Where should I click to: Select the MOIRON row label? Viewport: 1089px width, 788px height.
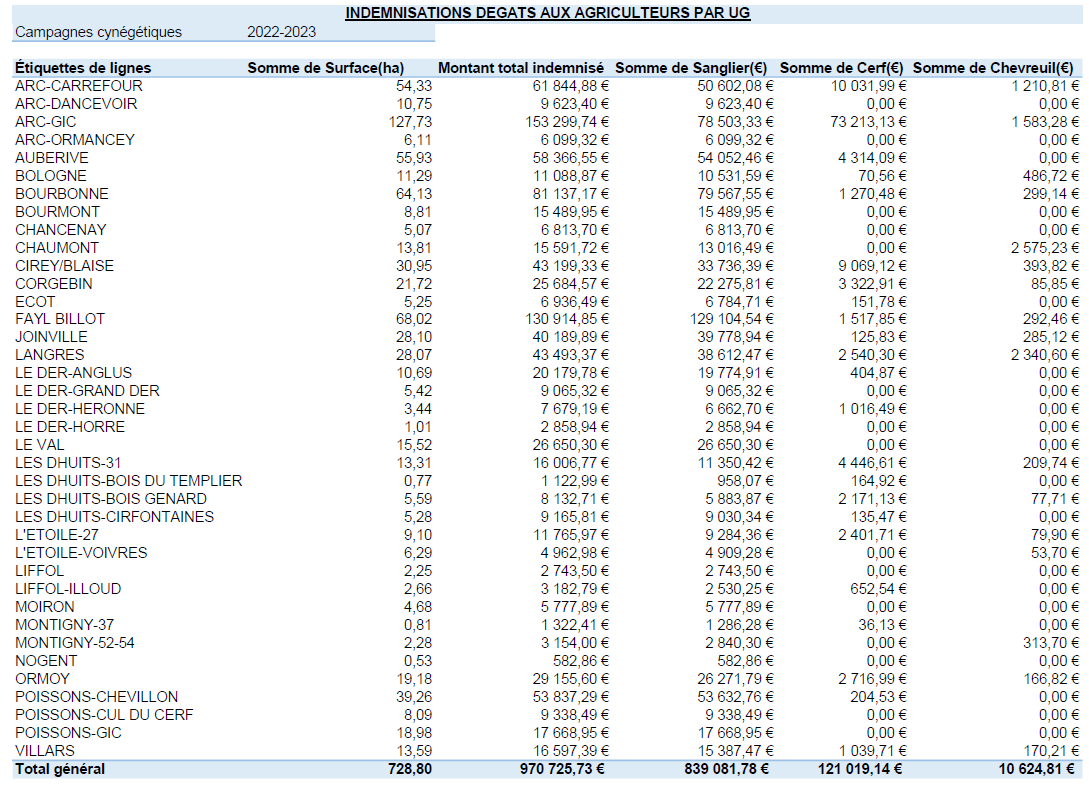(x=45, y=608)
